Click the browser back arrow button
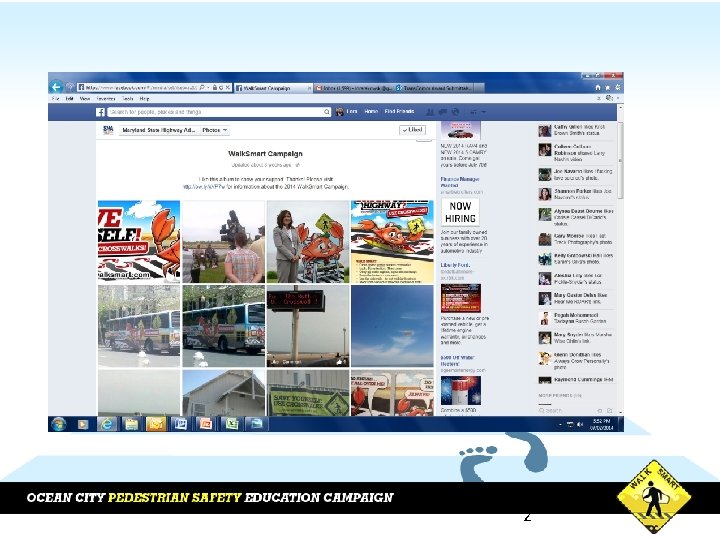The height and width of the screenshot is (540, 720). point(56,87)
